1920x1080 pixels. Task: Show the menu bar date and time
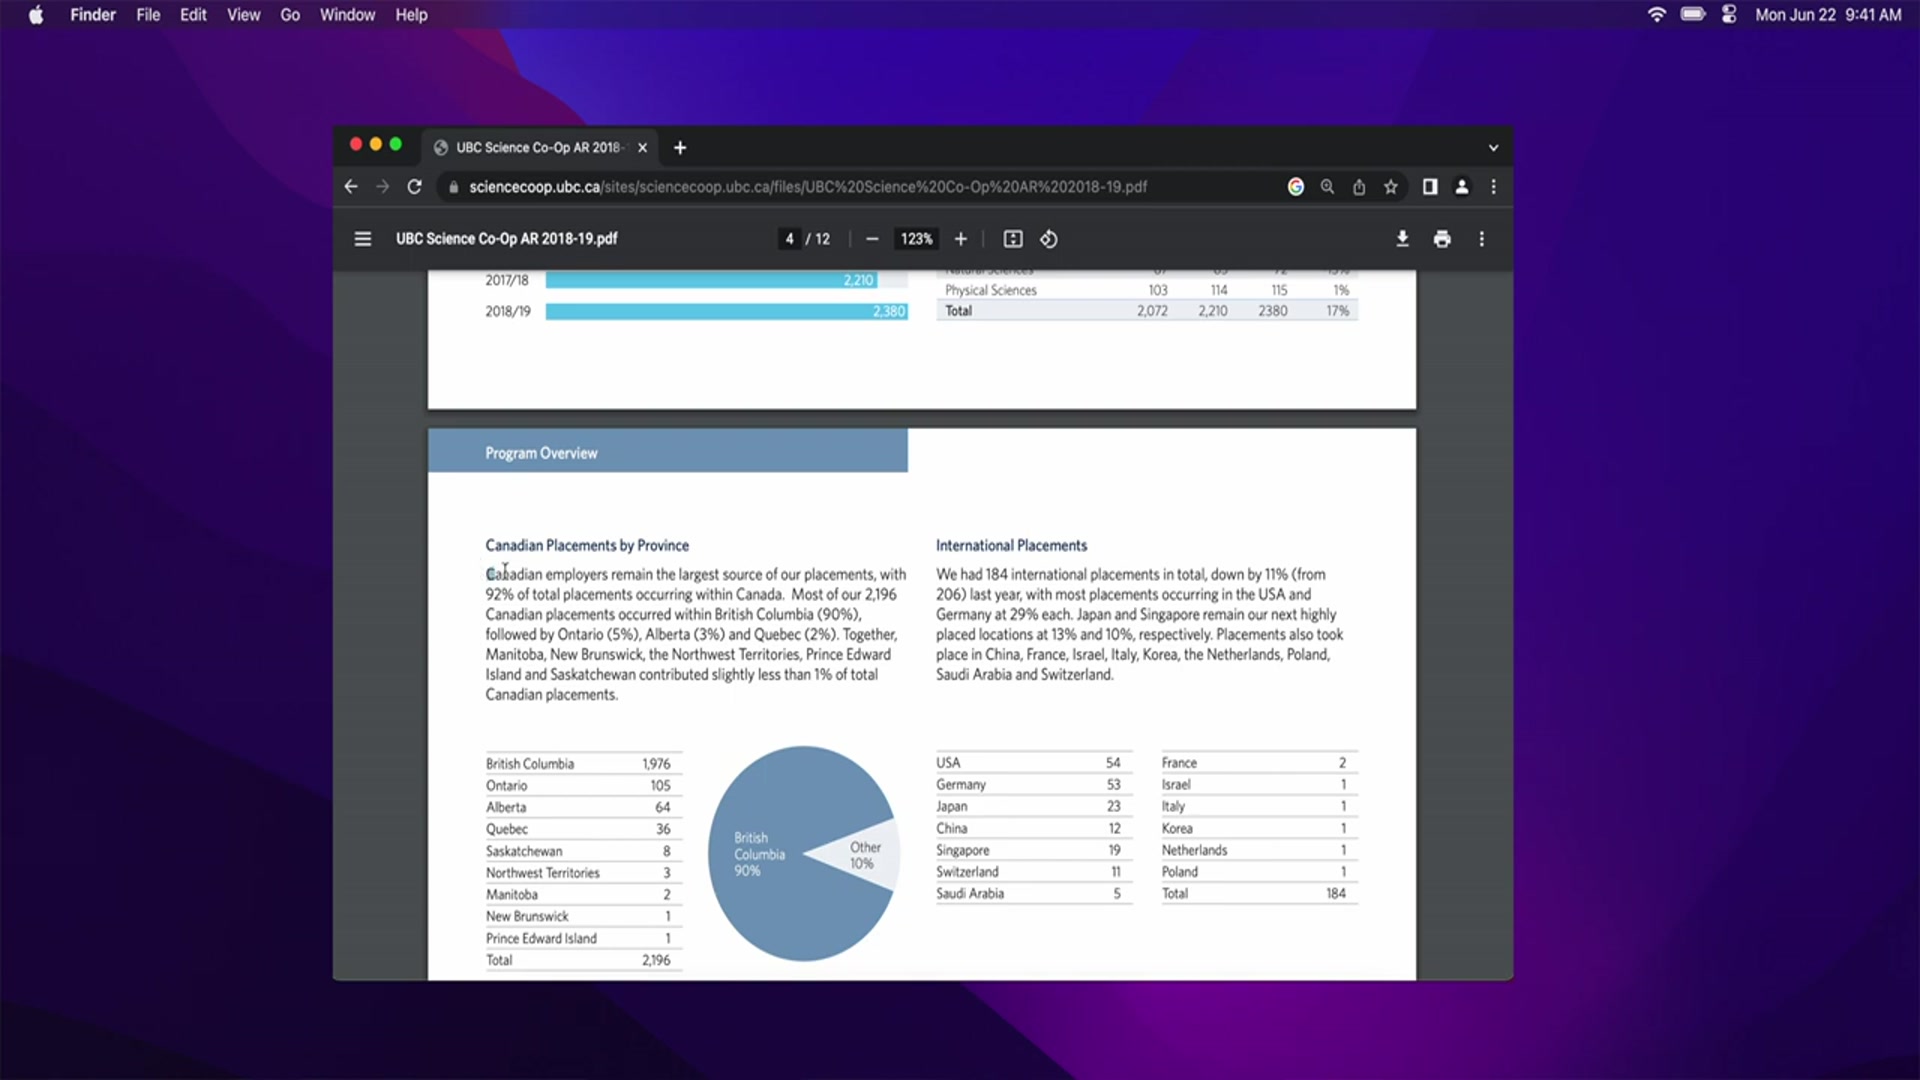(x=1828, y=15)
